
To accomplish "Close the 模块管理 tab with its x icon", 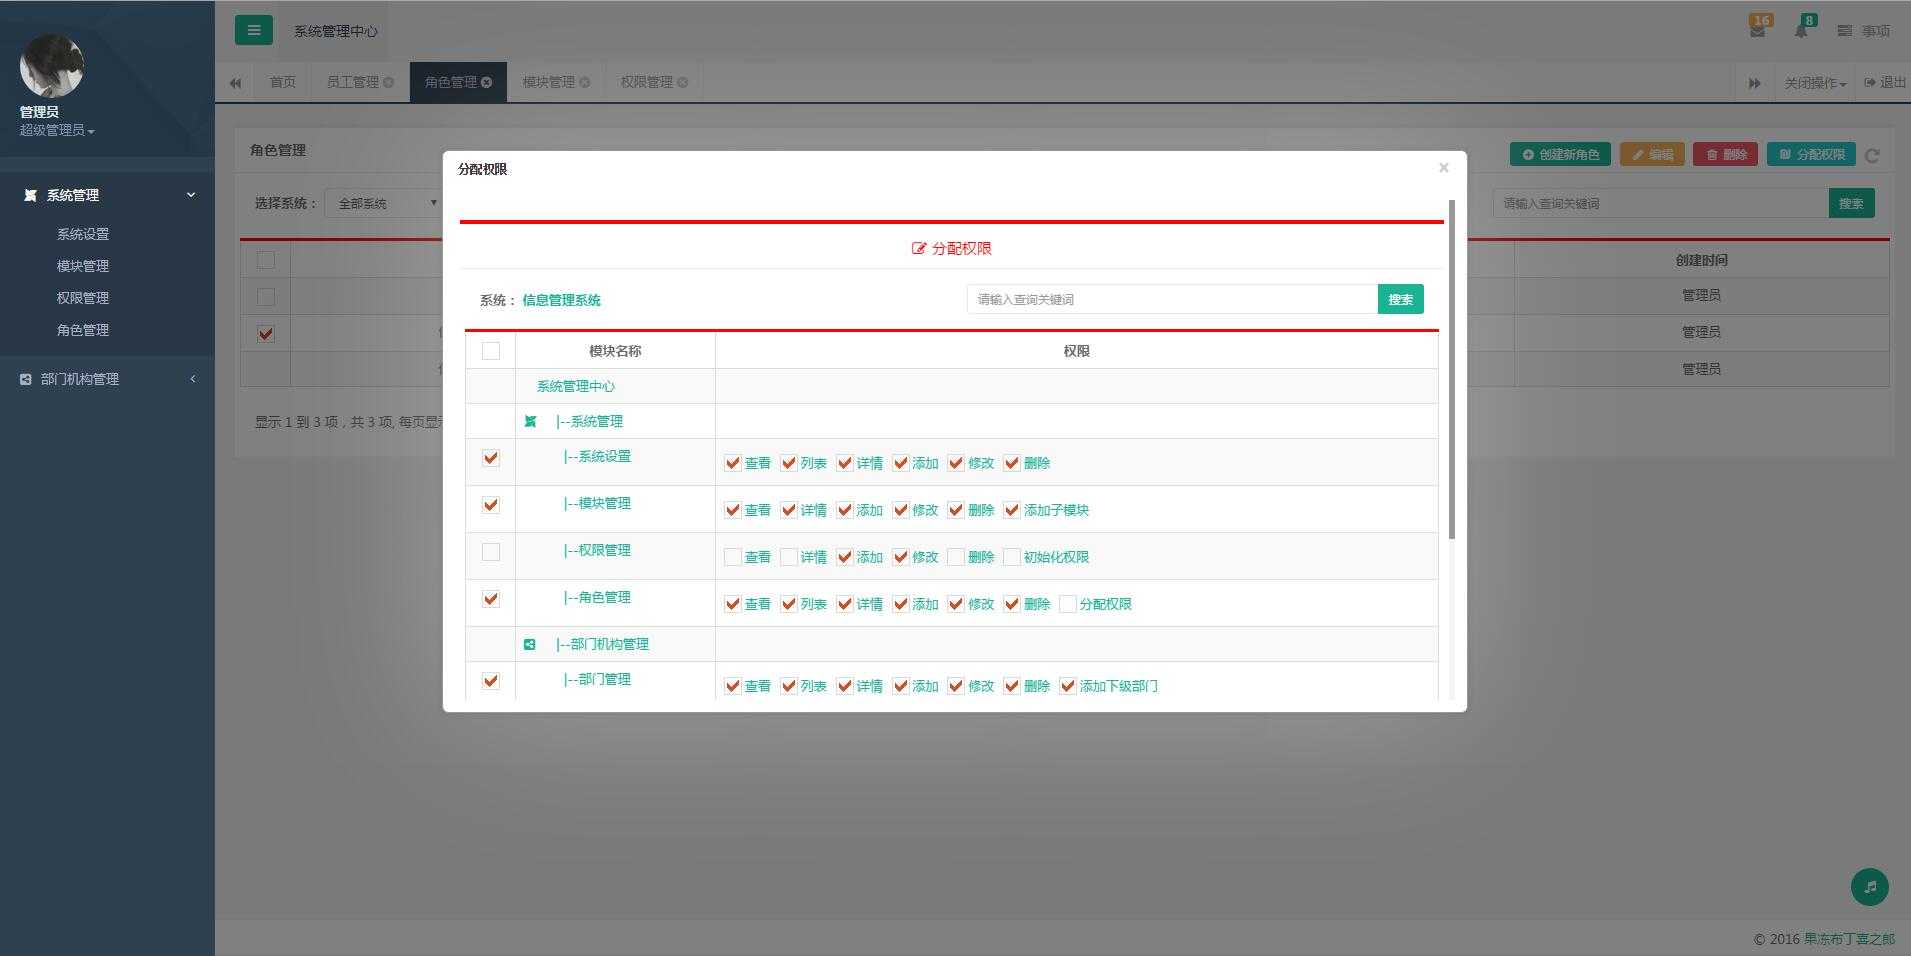I will pyautogui.click(x=584, y=82).
